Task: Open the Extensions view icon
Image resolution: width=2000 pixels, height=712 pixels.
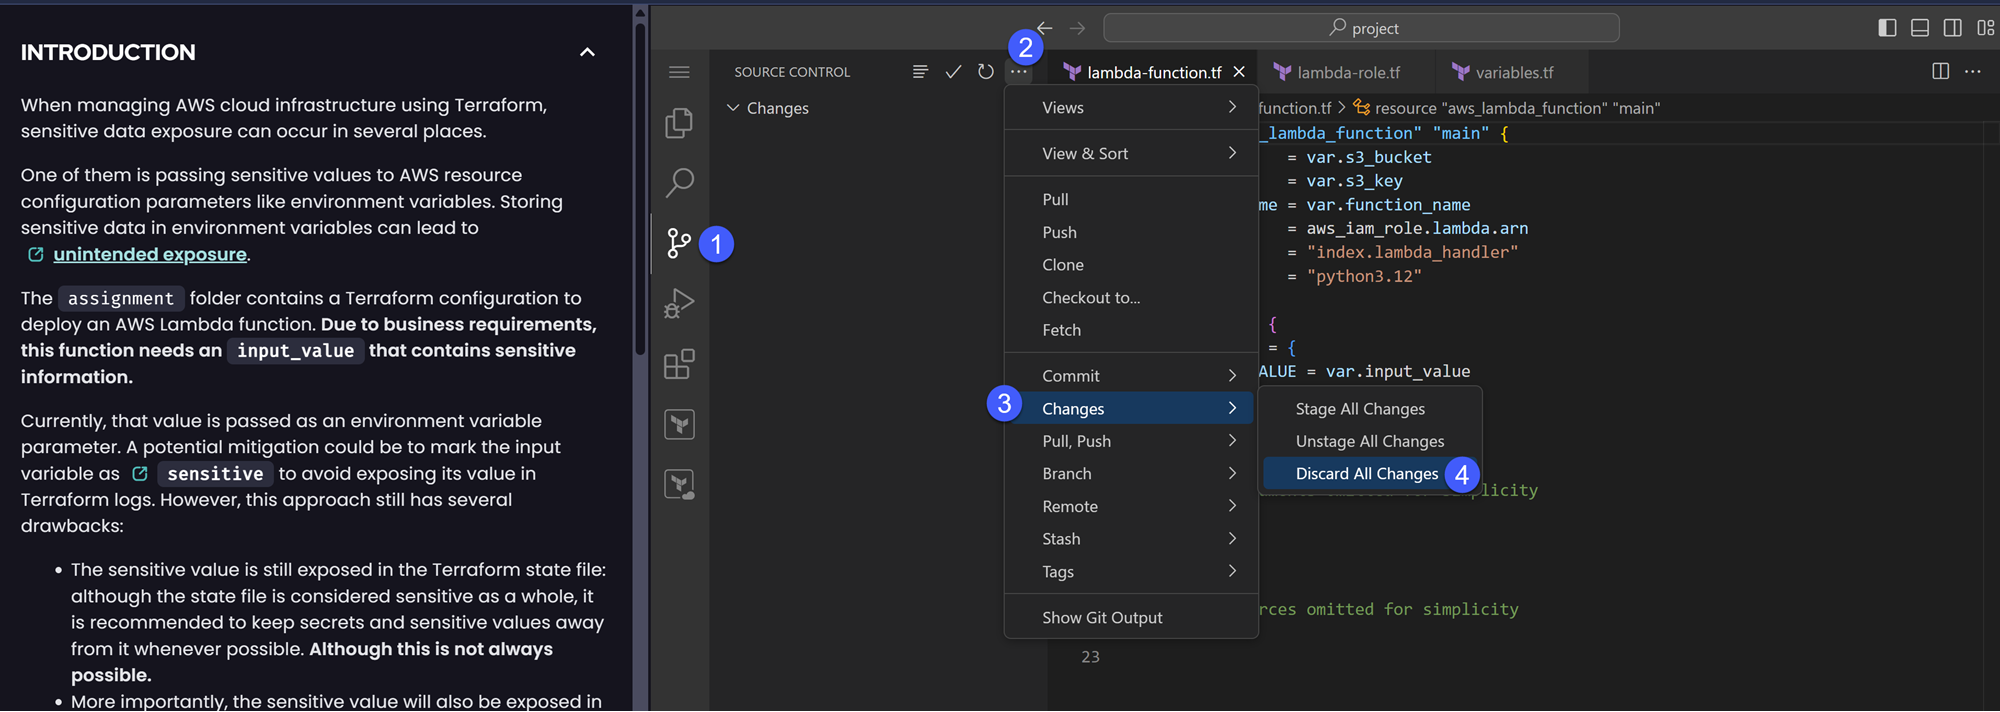Action: [x=679, y=364]
